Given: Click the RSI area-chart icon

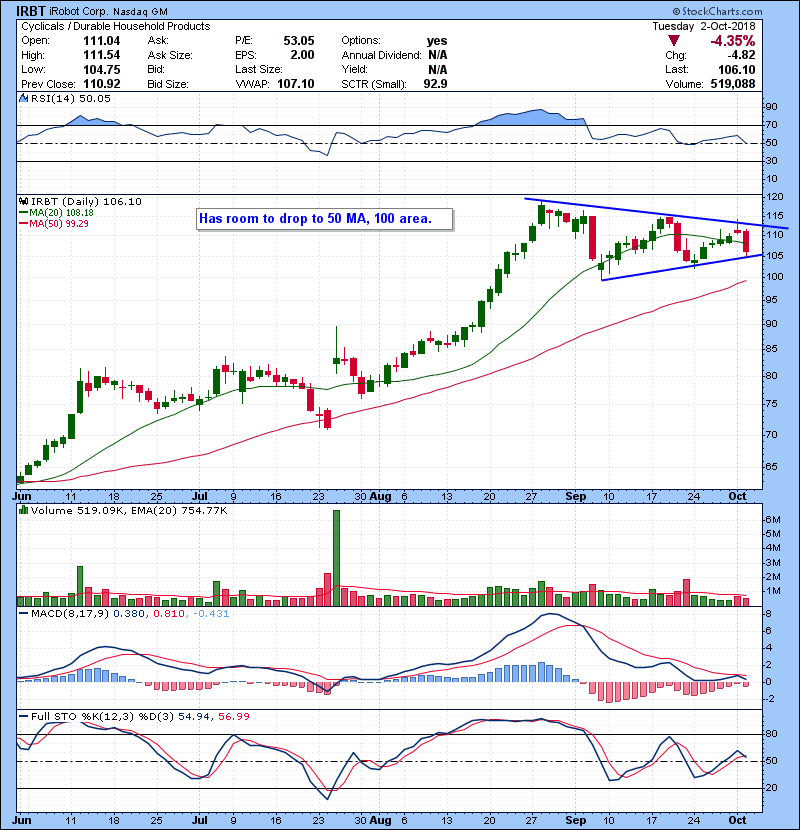Looking at the screenshot, I should 23,98.
